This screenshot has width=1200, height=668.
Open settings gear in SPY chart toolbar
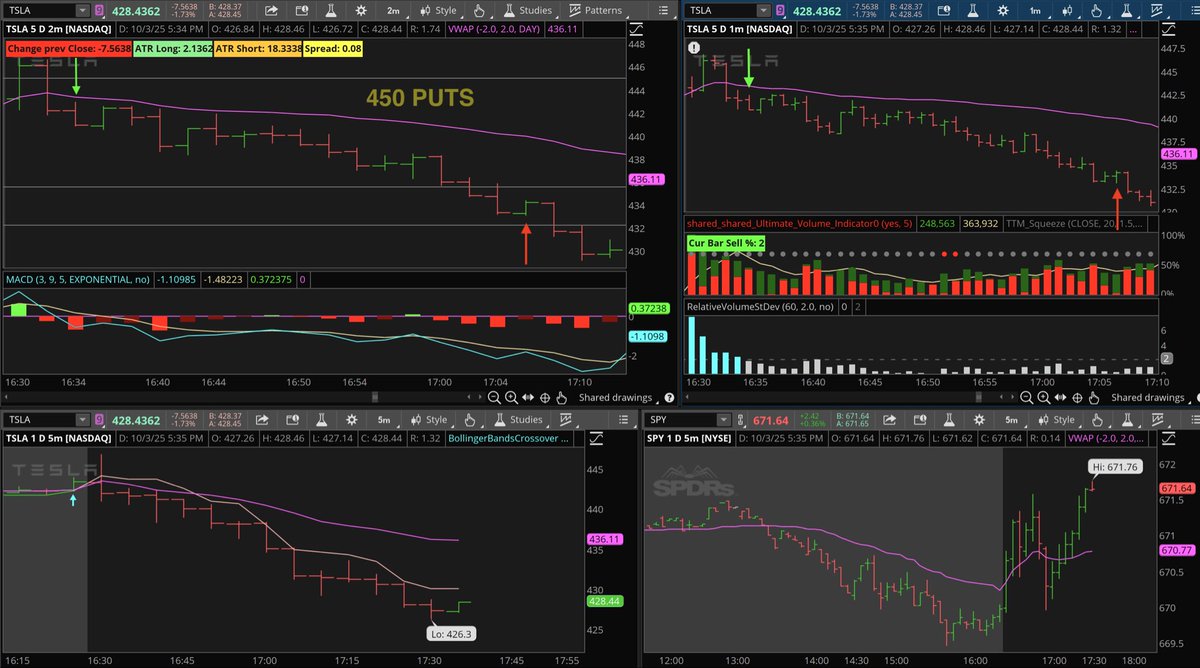pyautogui.click(x=979, y=420)
